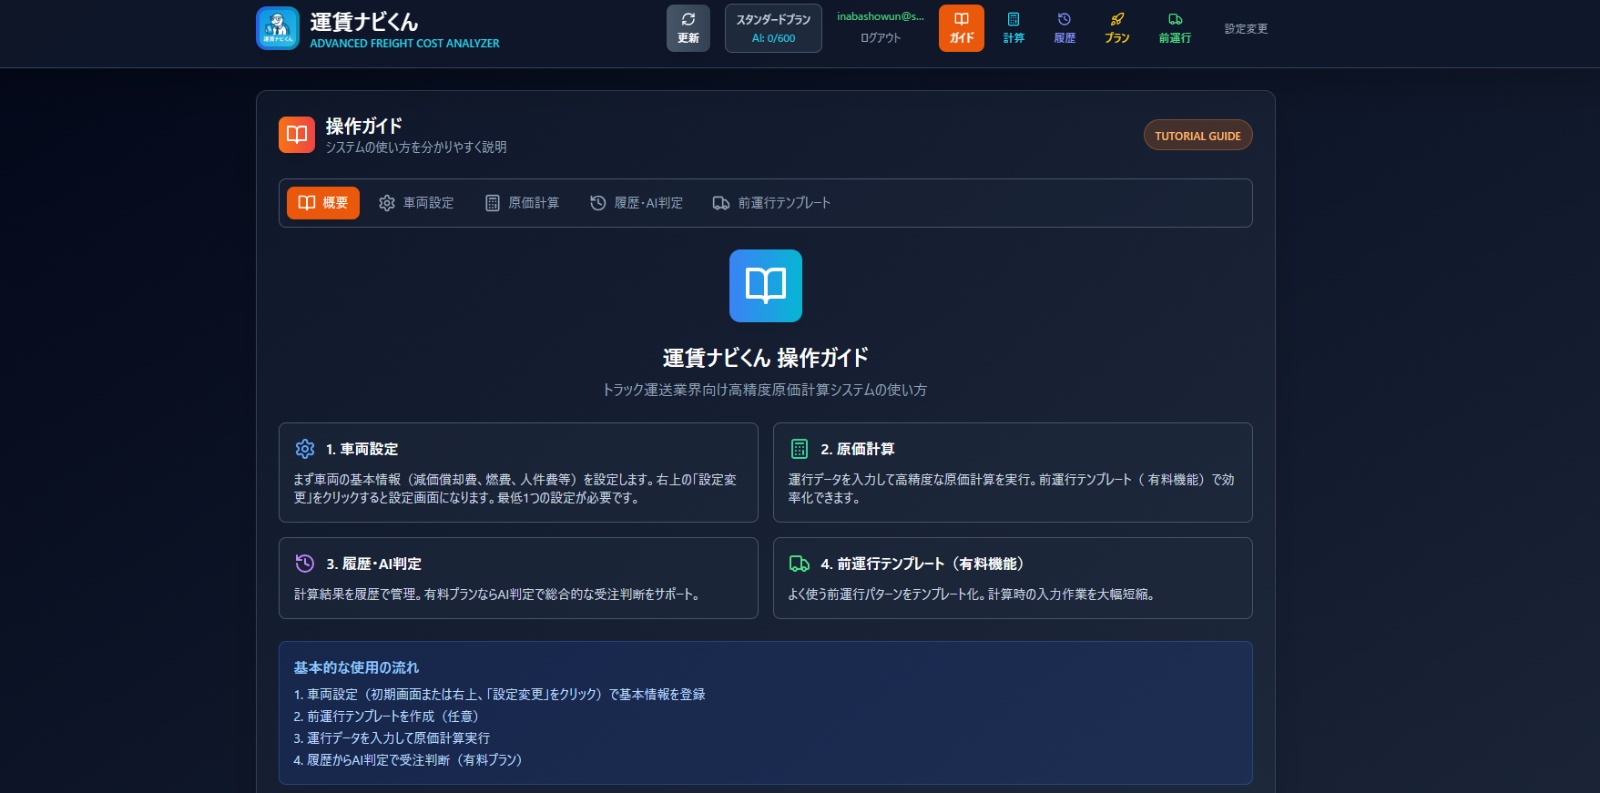The width and height of the screenshot is (1600, 793).
Task: Click the ログアウト logout link
Action: [880, 38]
